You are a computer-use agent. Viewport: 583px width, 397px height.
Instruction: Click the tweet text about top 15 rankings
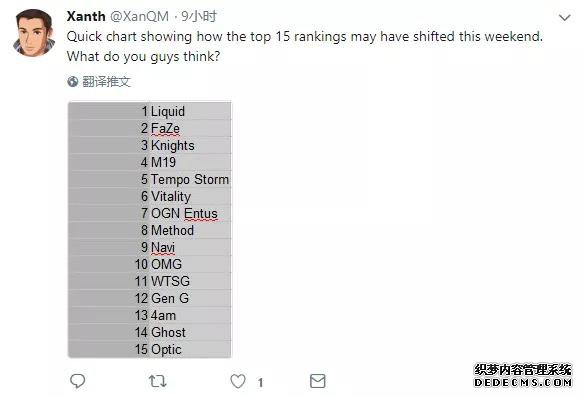305,46
